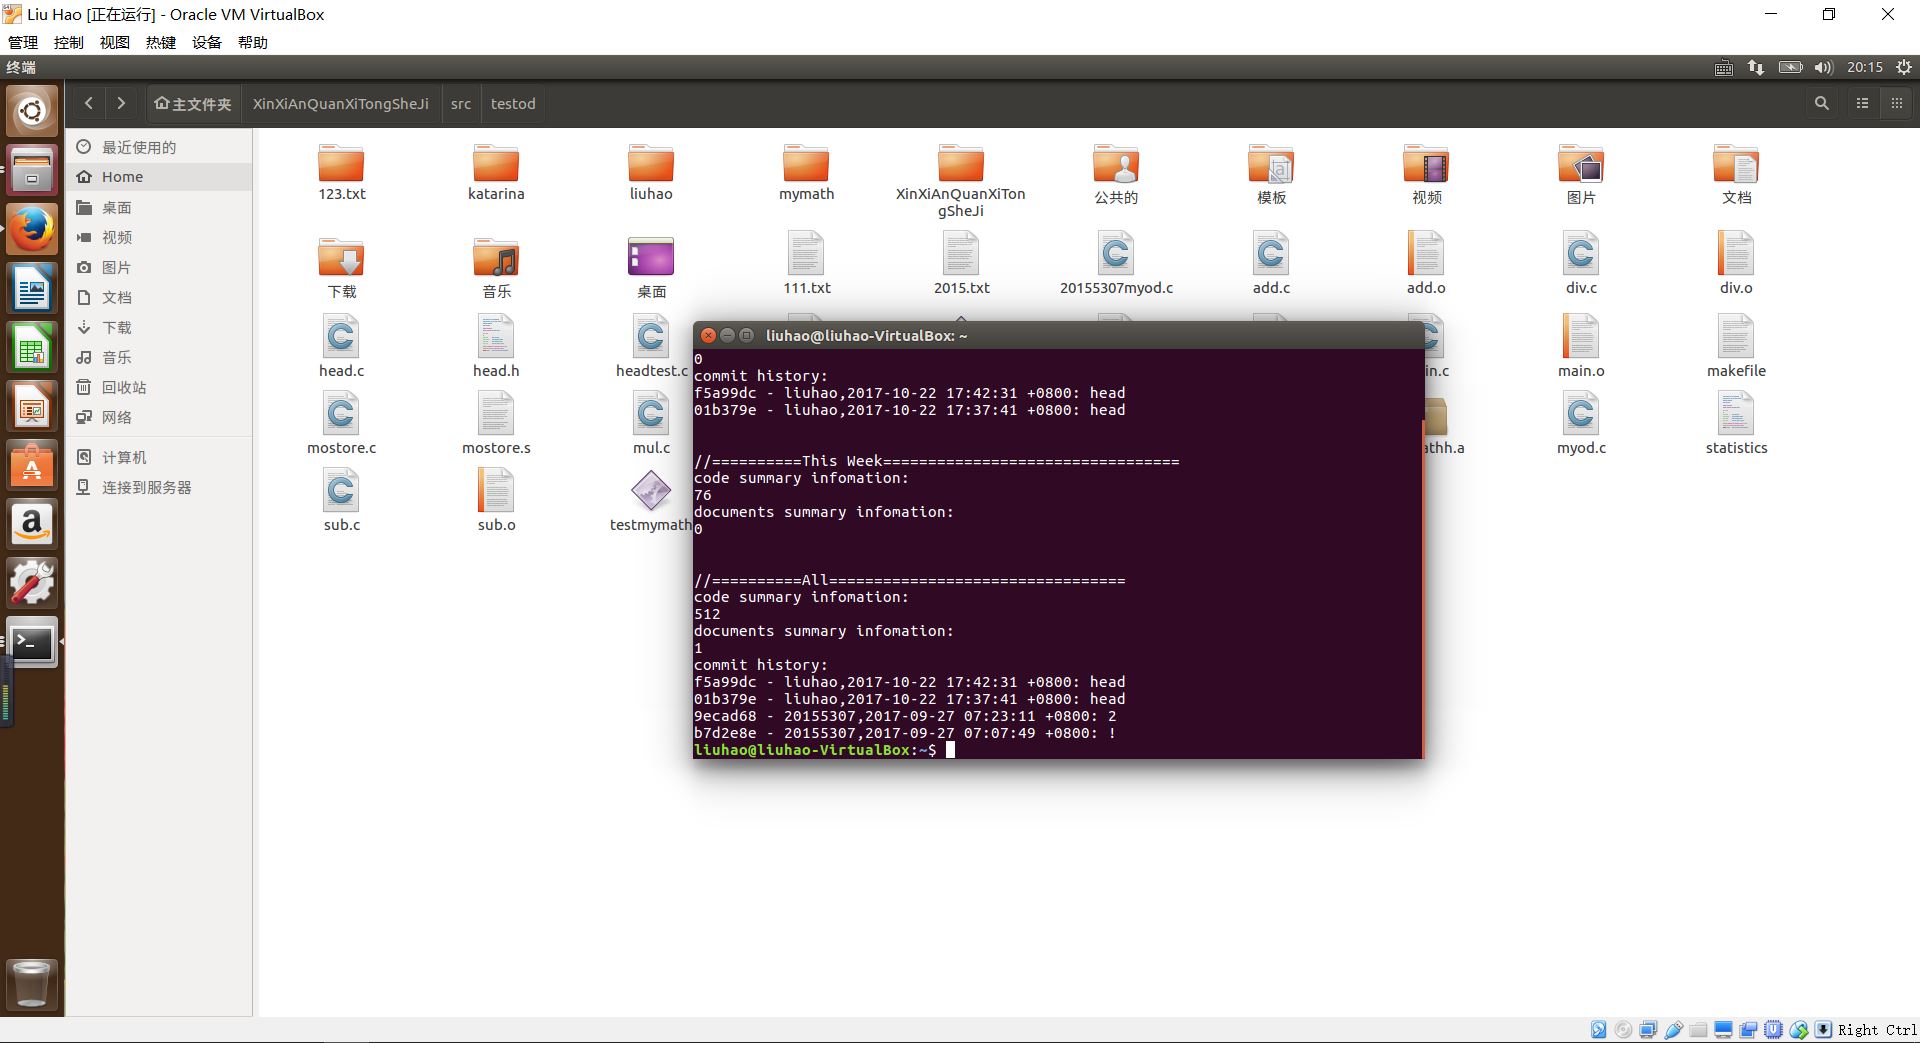
Task: Go back in file manager
Action: pyautogui.click(x=89, y=103)
